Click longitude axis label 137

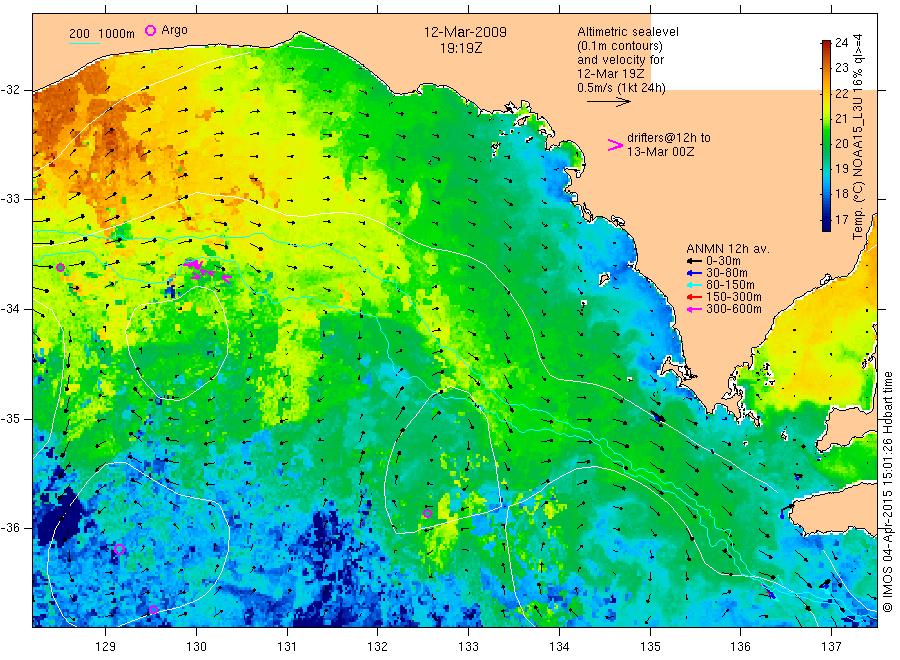831,647
